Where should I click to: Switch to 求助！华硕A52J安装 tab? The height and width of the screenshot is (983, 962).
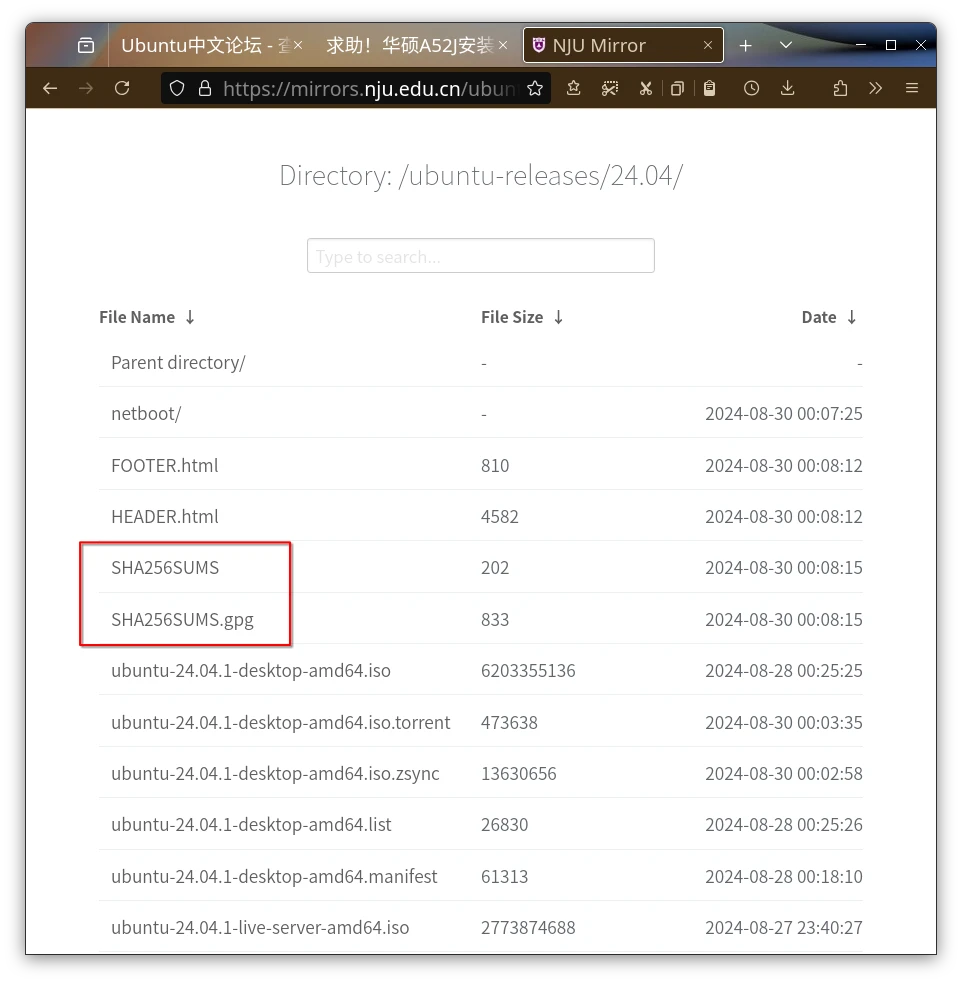[410, 45]
